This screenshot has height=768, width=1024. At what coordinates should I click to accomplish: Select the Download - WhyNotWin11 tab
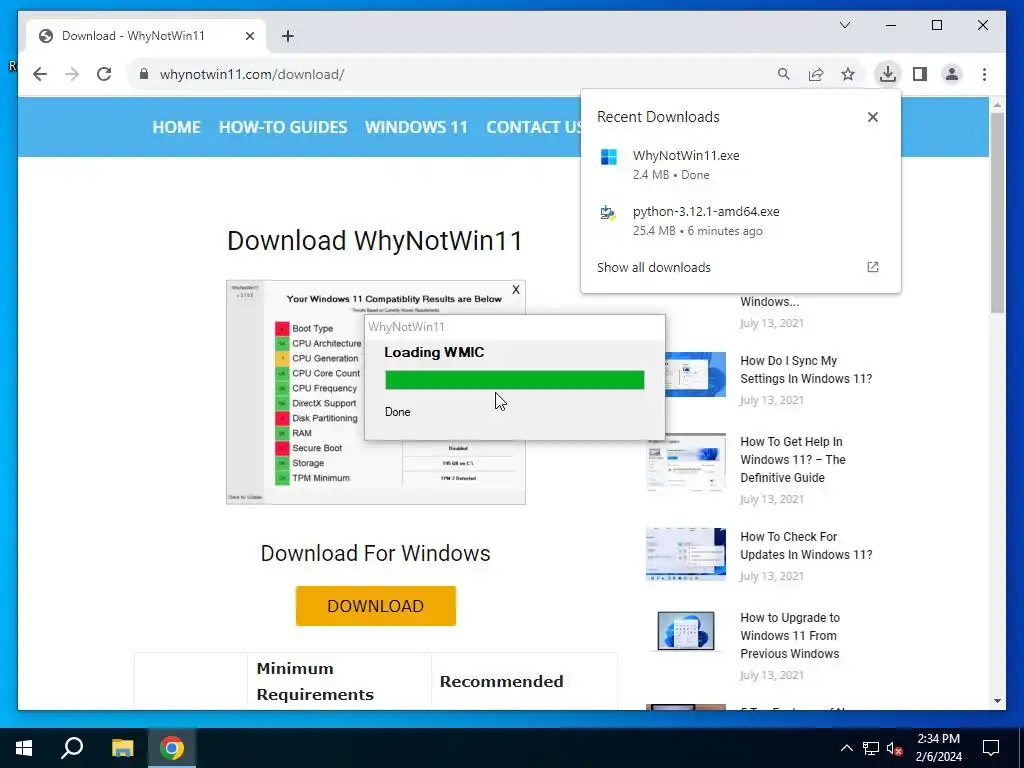(x=145, y=36)
